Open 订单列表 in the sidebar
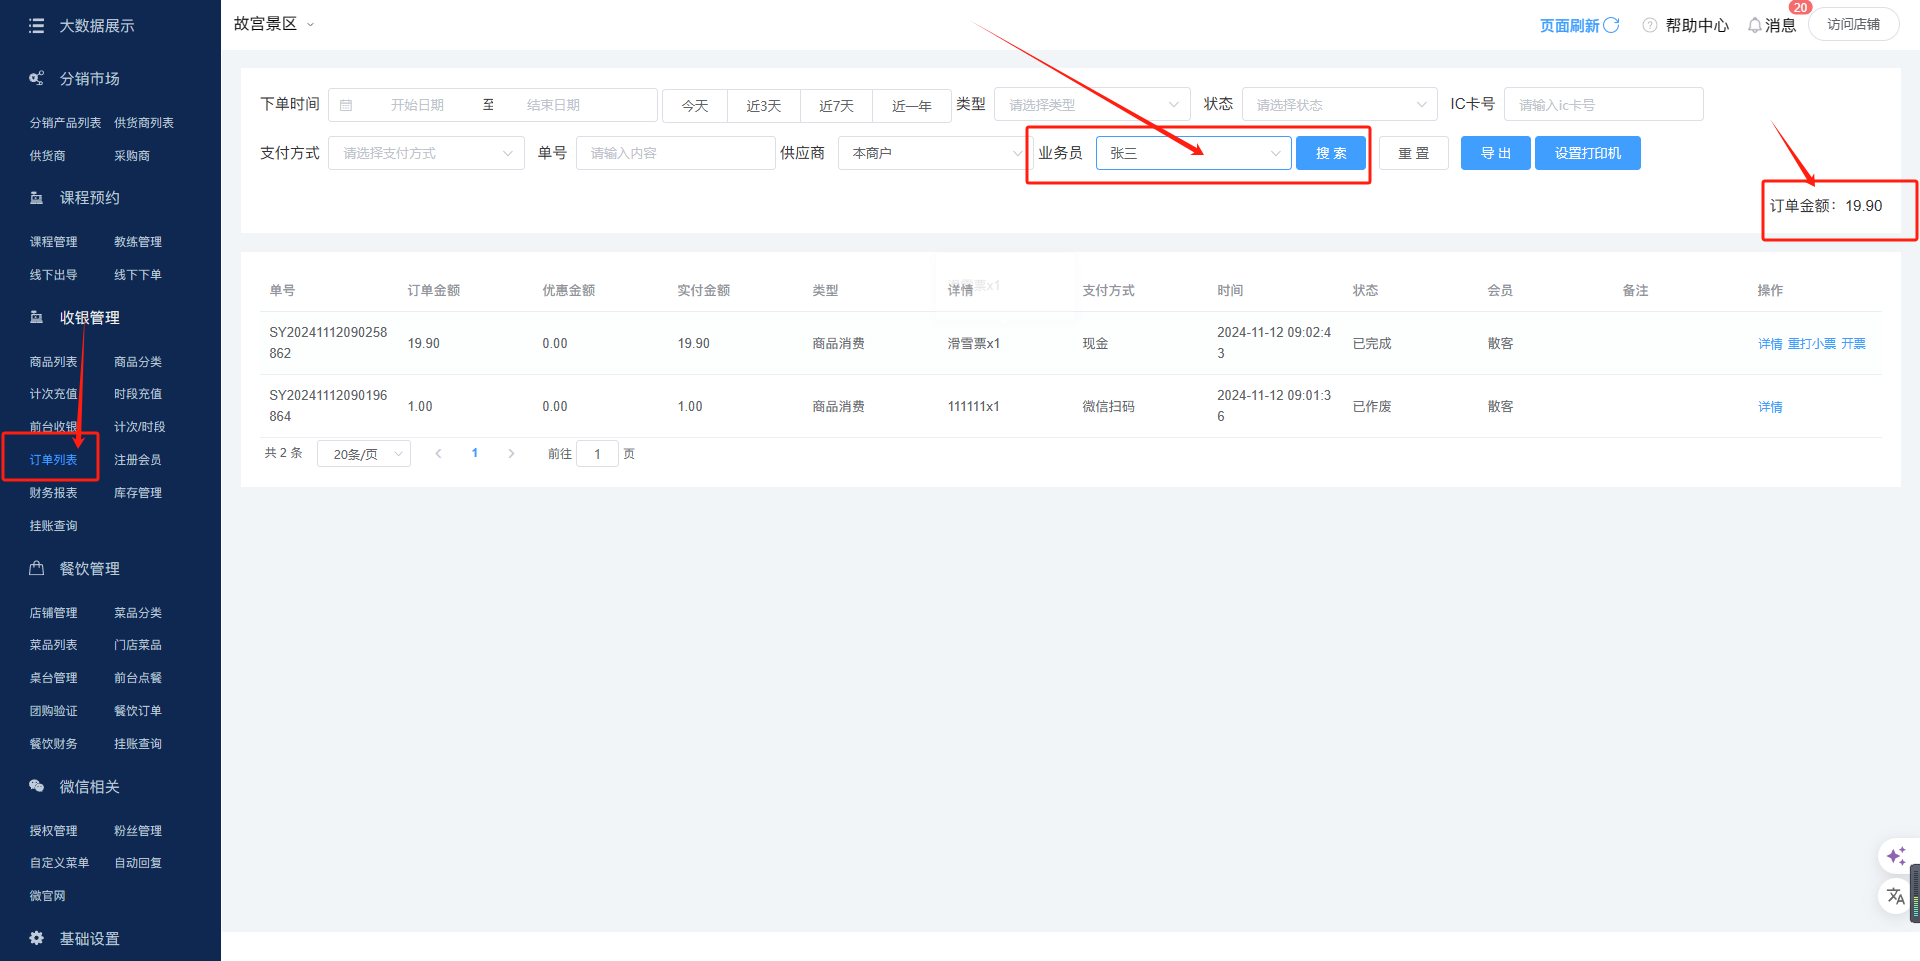Image resolution: width=1920 pixels, height=961 pixels. pyautogui.click(x=53, y=460)
